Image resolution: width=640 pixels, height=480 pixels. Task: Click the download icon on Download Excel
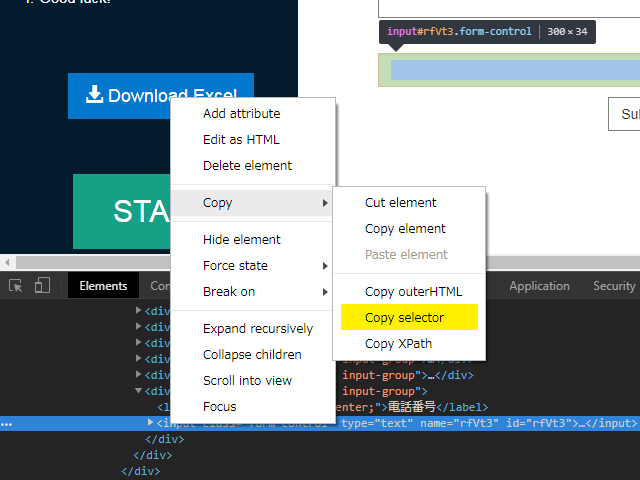click(x=94, y=94)
